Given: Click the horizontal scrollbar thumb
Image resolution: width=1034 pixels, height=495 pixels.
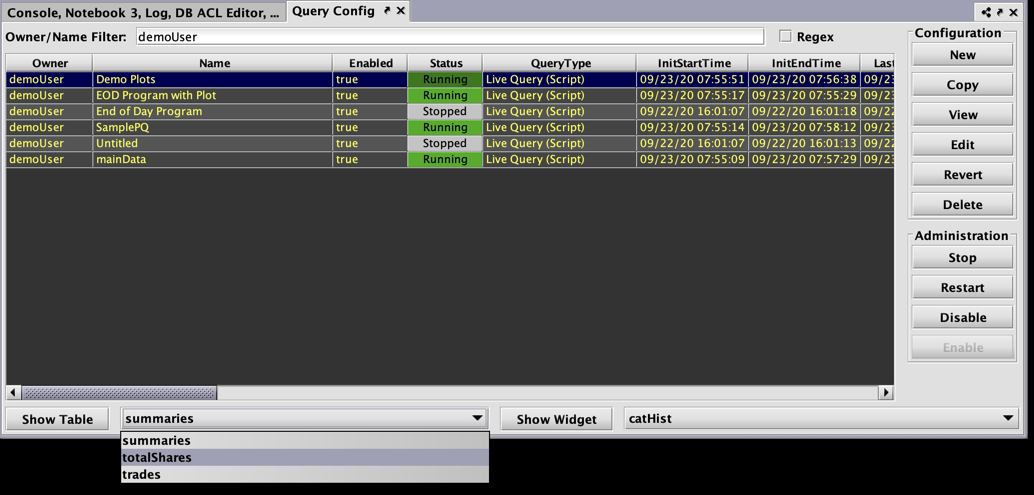Looking at the screenshot, I should pyautogui.click(x=119, y=393).
